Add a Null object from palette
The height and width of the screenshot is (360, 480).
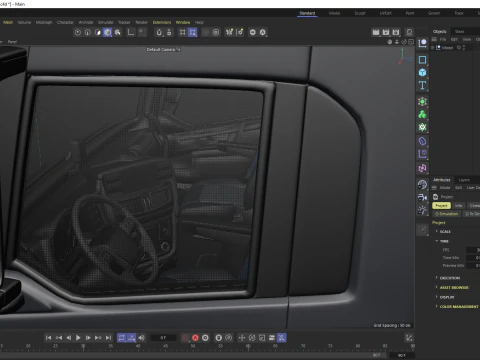[422, 43]
